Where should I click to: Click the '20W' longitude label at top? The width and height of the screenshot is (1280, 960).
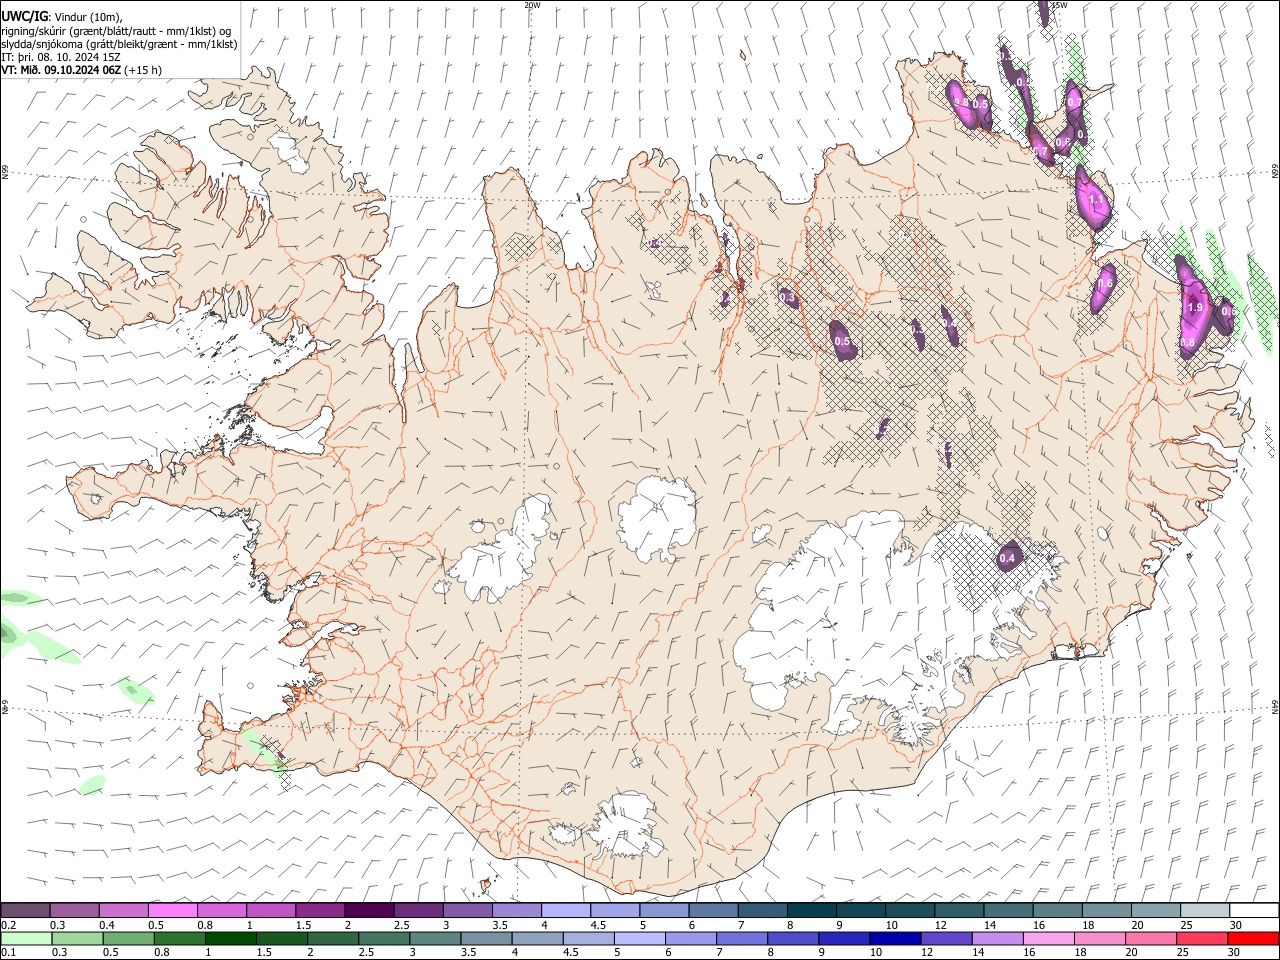tap(532, 5)
